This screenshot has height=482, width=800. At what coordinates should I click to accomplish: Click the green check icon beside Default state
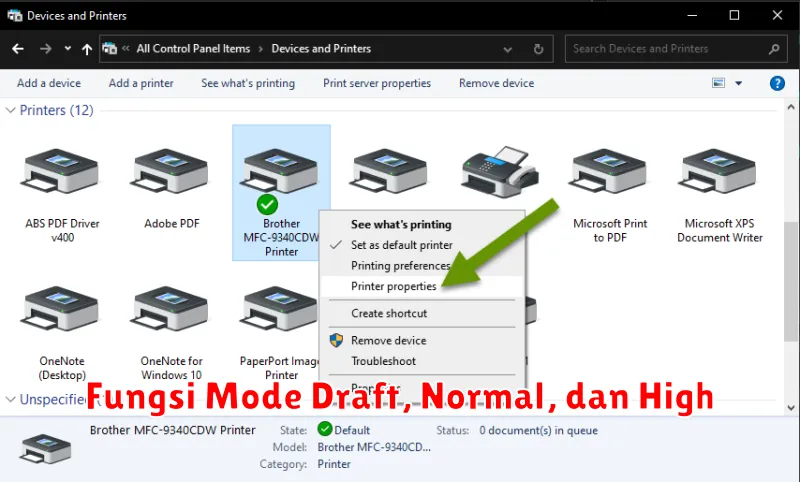click(324, 429)
